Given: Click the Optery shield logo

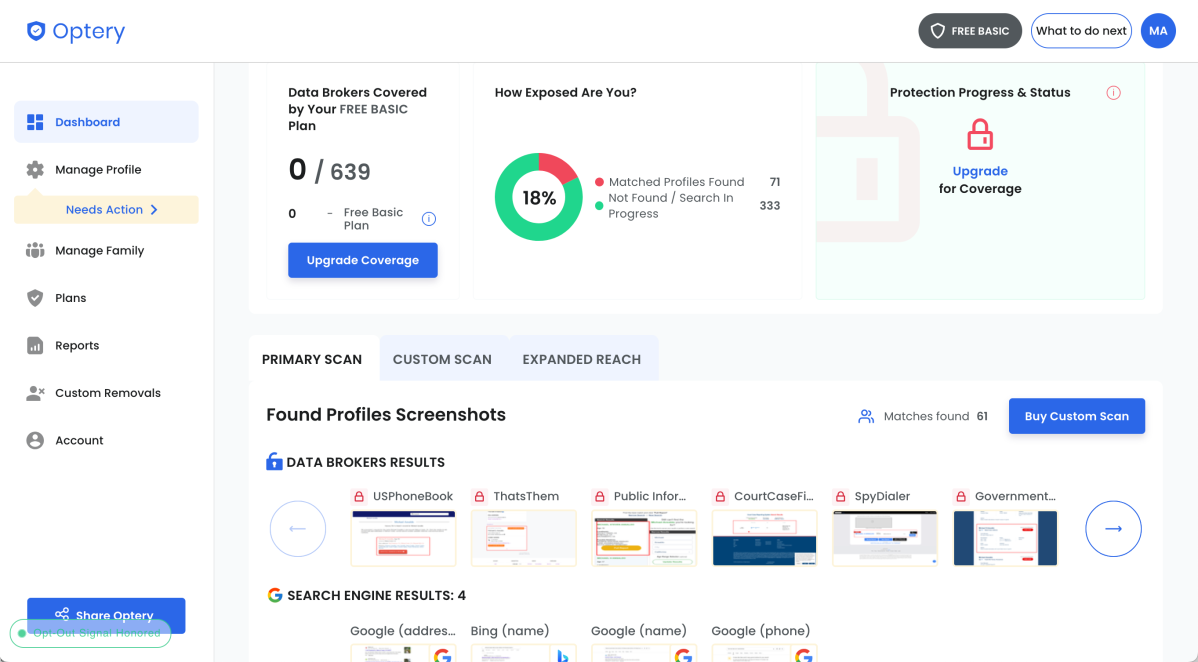Looking at the screenshot, I should [36, 31].
